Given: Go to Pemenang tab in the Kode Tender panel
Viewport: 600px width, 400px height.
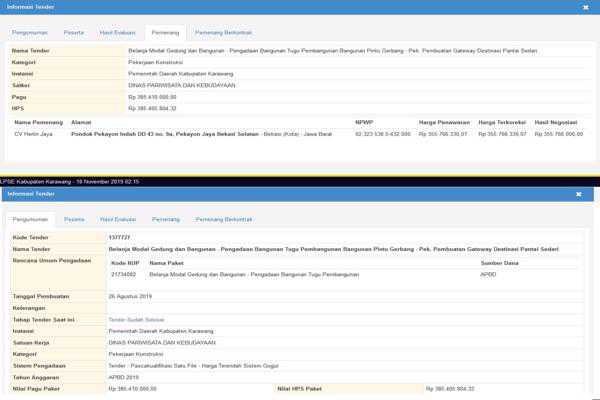Looking at the screenshot, I should (x=166, y=218).
